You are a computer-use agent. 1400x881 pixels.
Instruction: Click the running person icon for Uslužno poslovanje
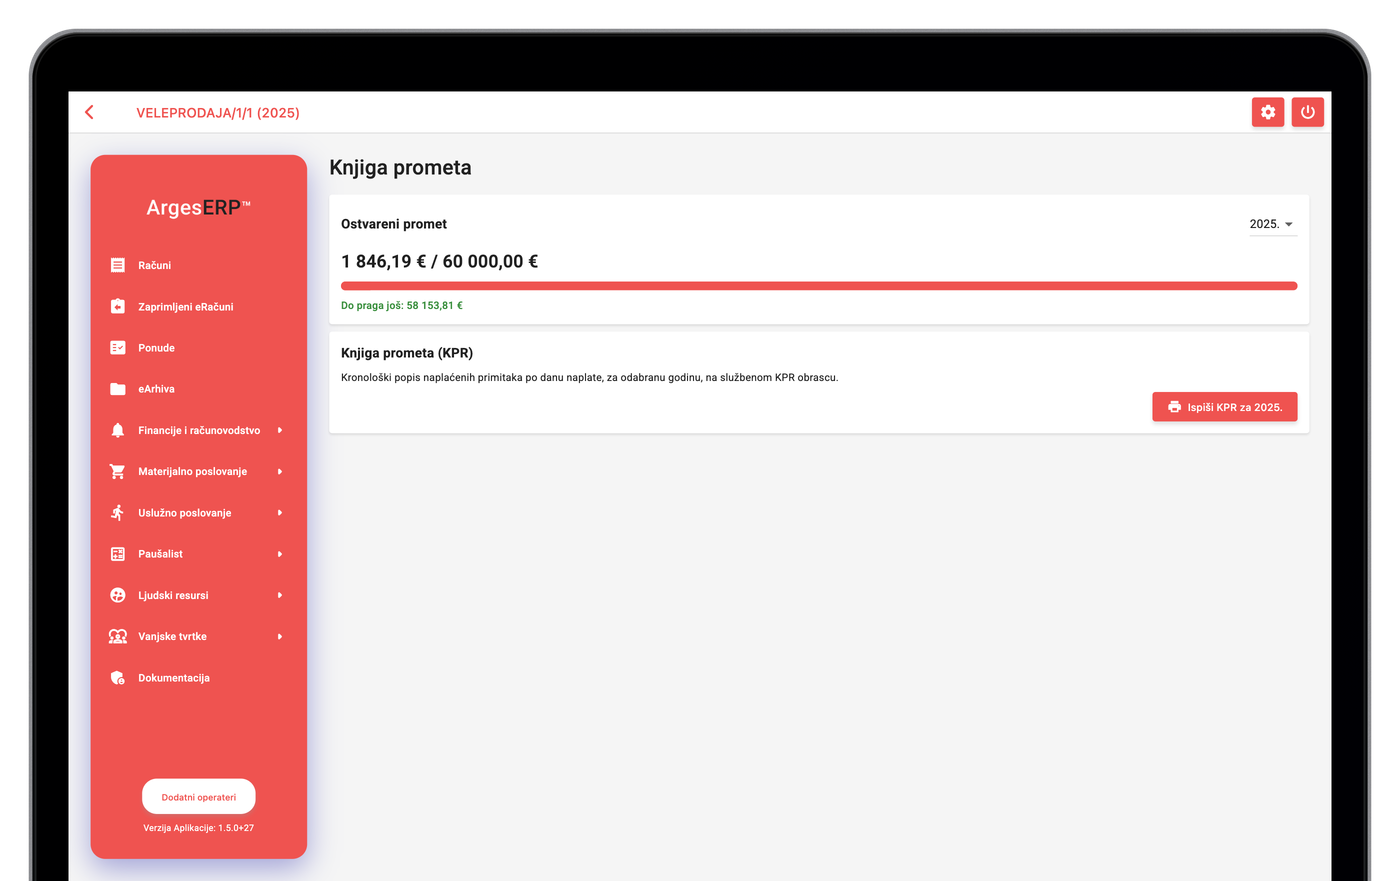pos(118,512)
